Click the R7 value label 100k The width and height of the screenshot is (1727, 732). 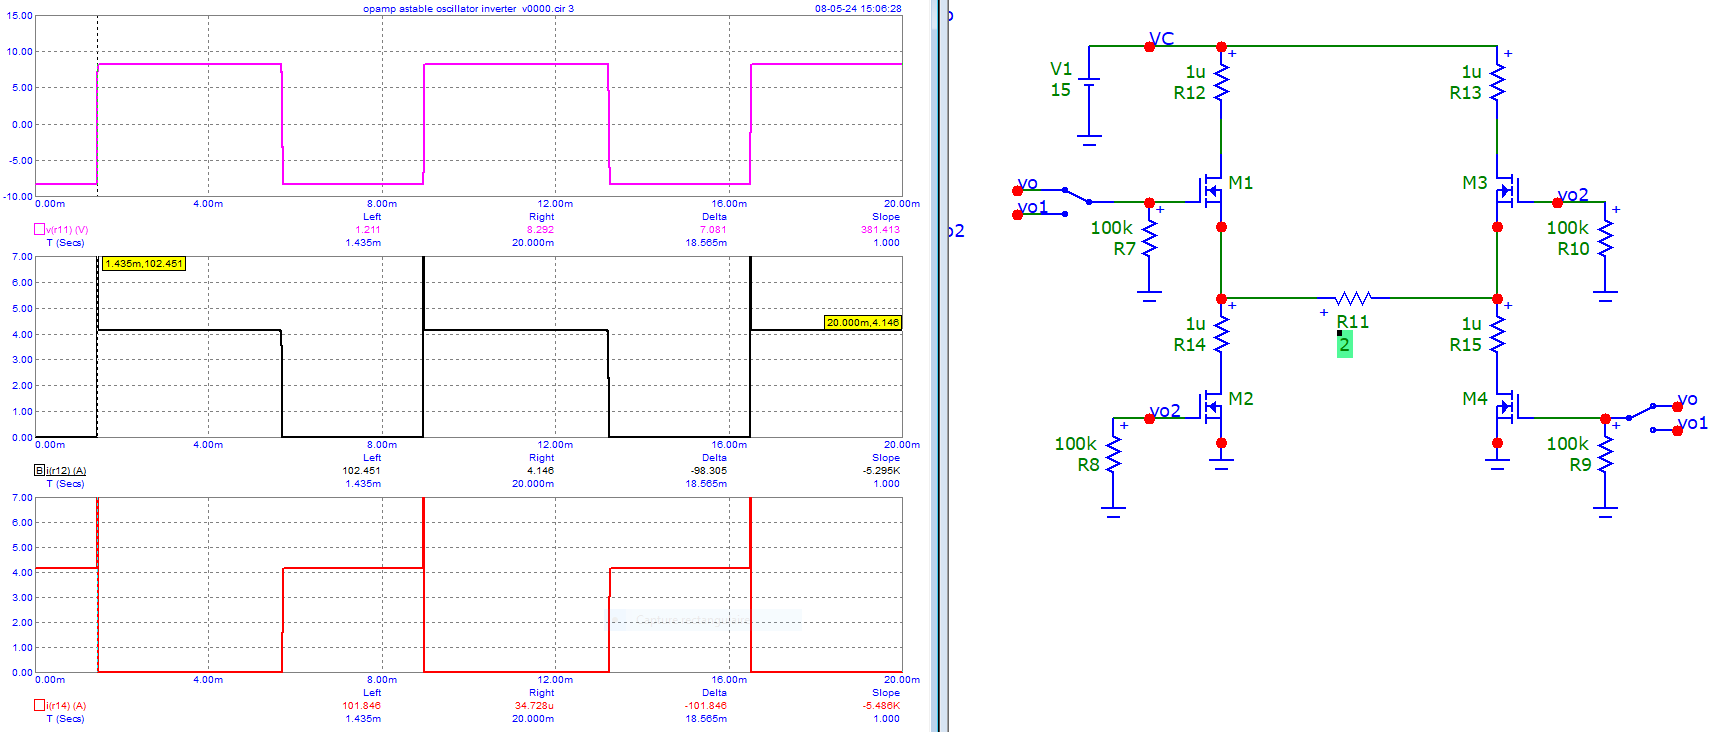[x=1111, y=228]
